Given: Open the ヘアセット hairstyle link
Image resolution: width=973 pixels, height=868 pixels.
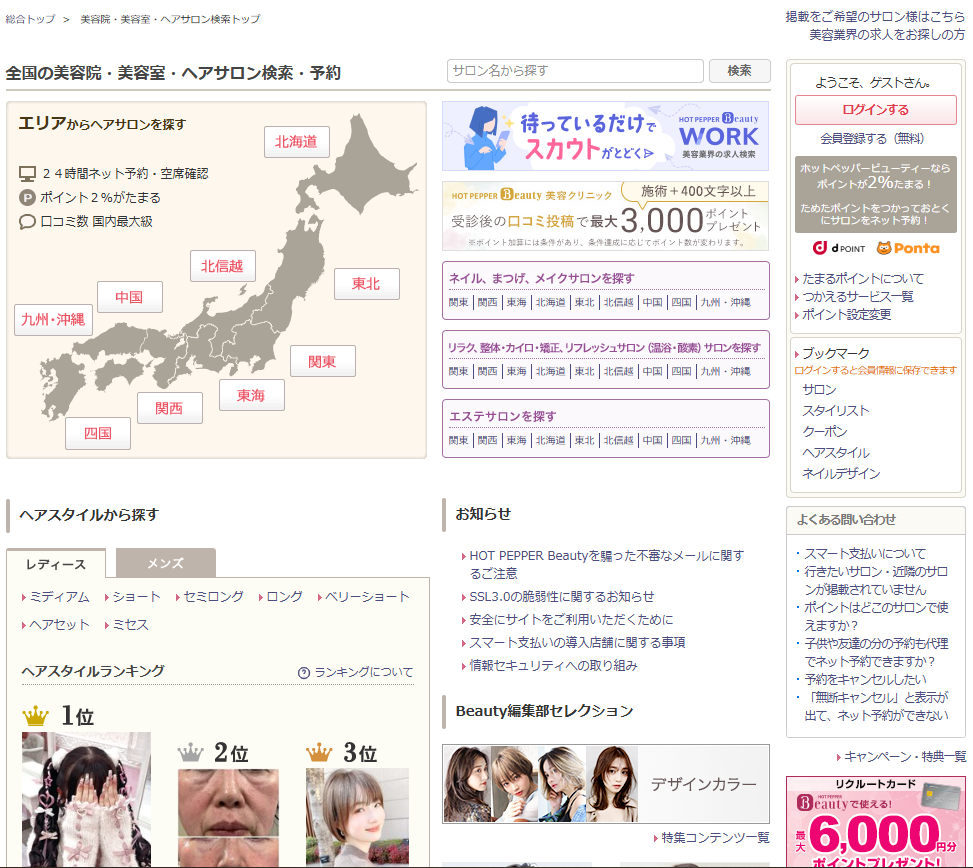Looking at the screenshot, I should click(59, 625).
